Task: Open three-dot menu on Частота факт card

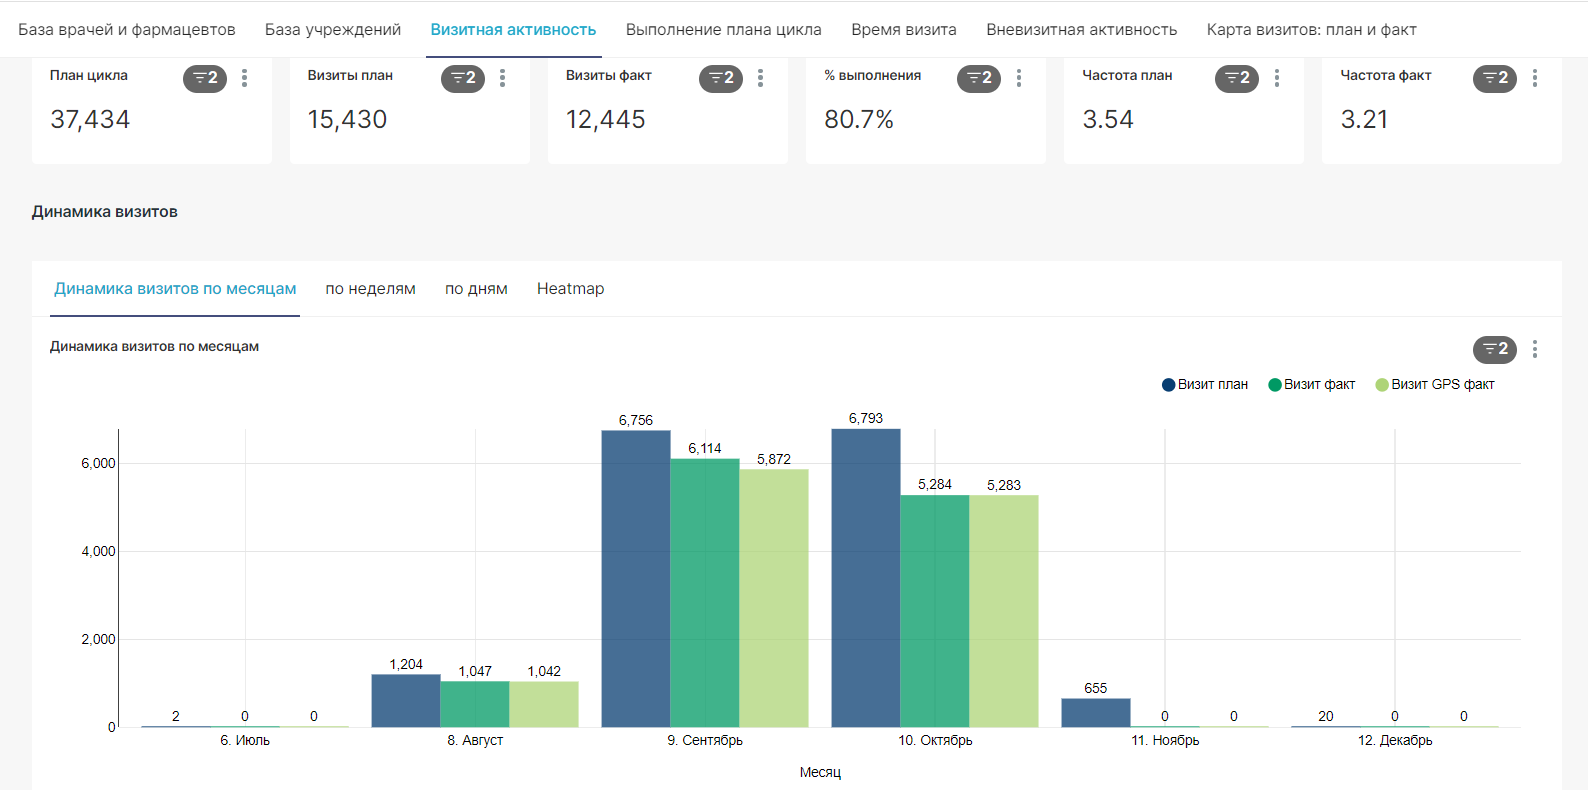Action: click(1534, 78)
